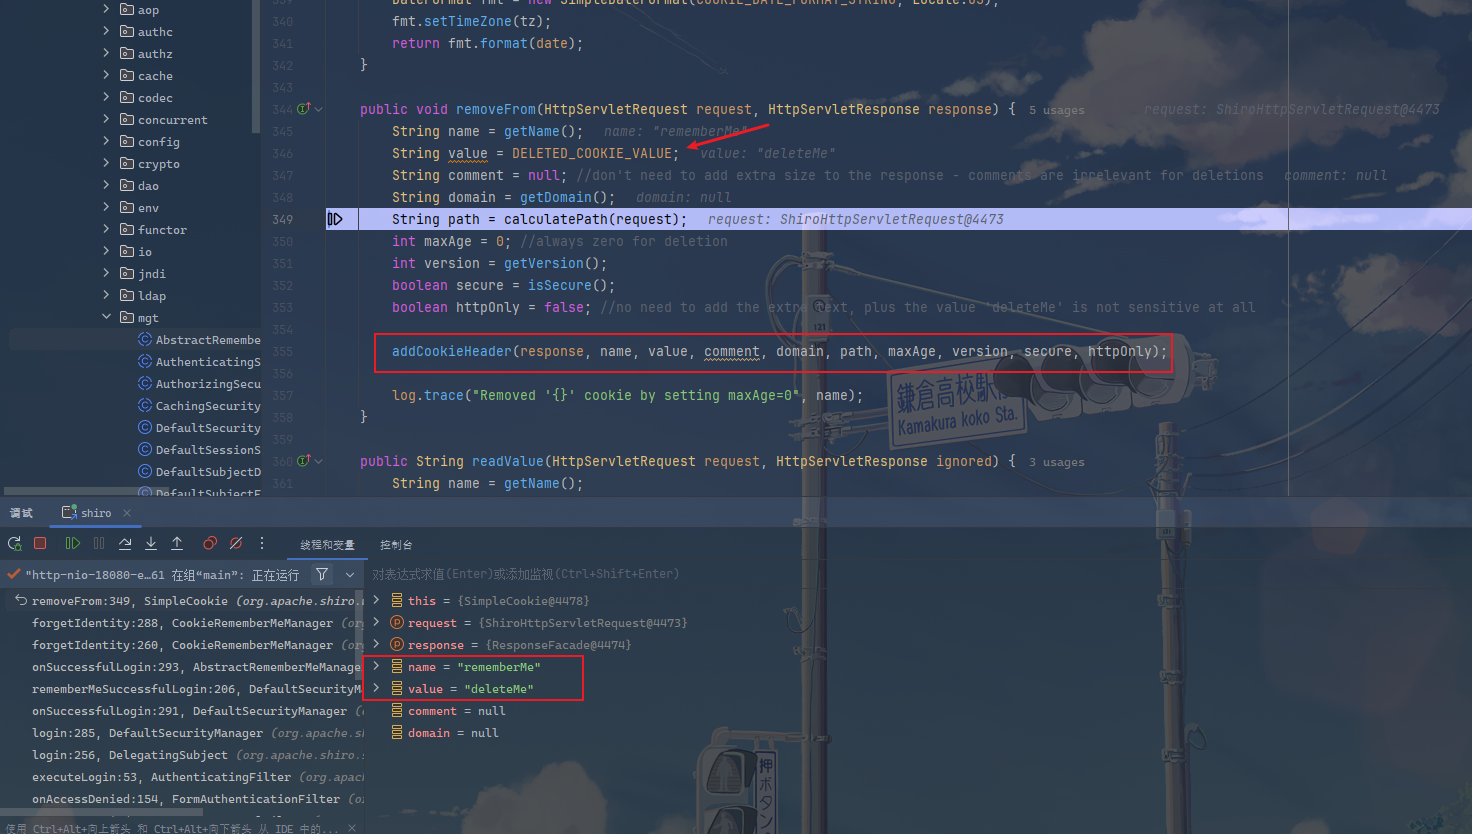Screen dimensions: 1472x834
Task: Click implementation gutter icon at line 360
Action: 304,460
